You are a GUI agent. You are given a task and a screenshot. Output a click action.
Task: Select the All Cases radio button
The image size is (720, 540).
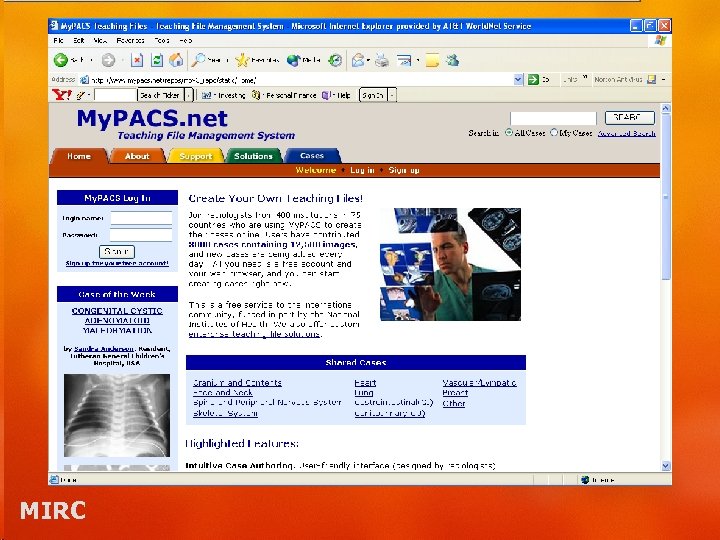click(x=509, y=132)
